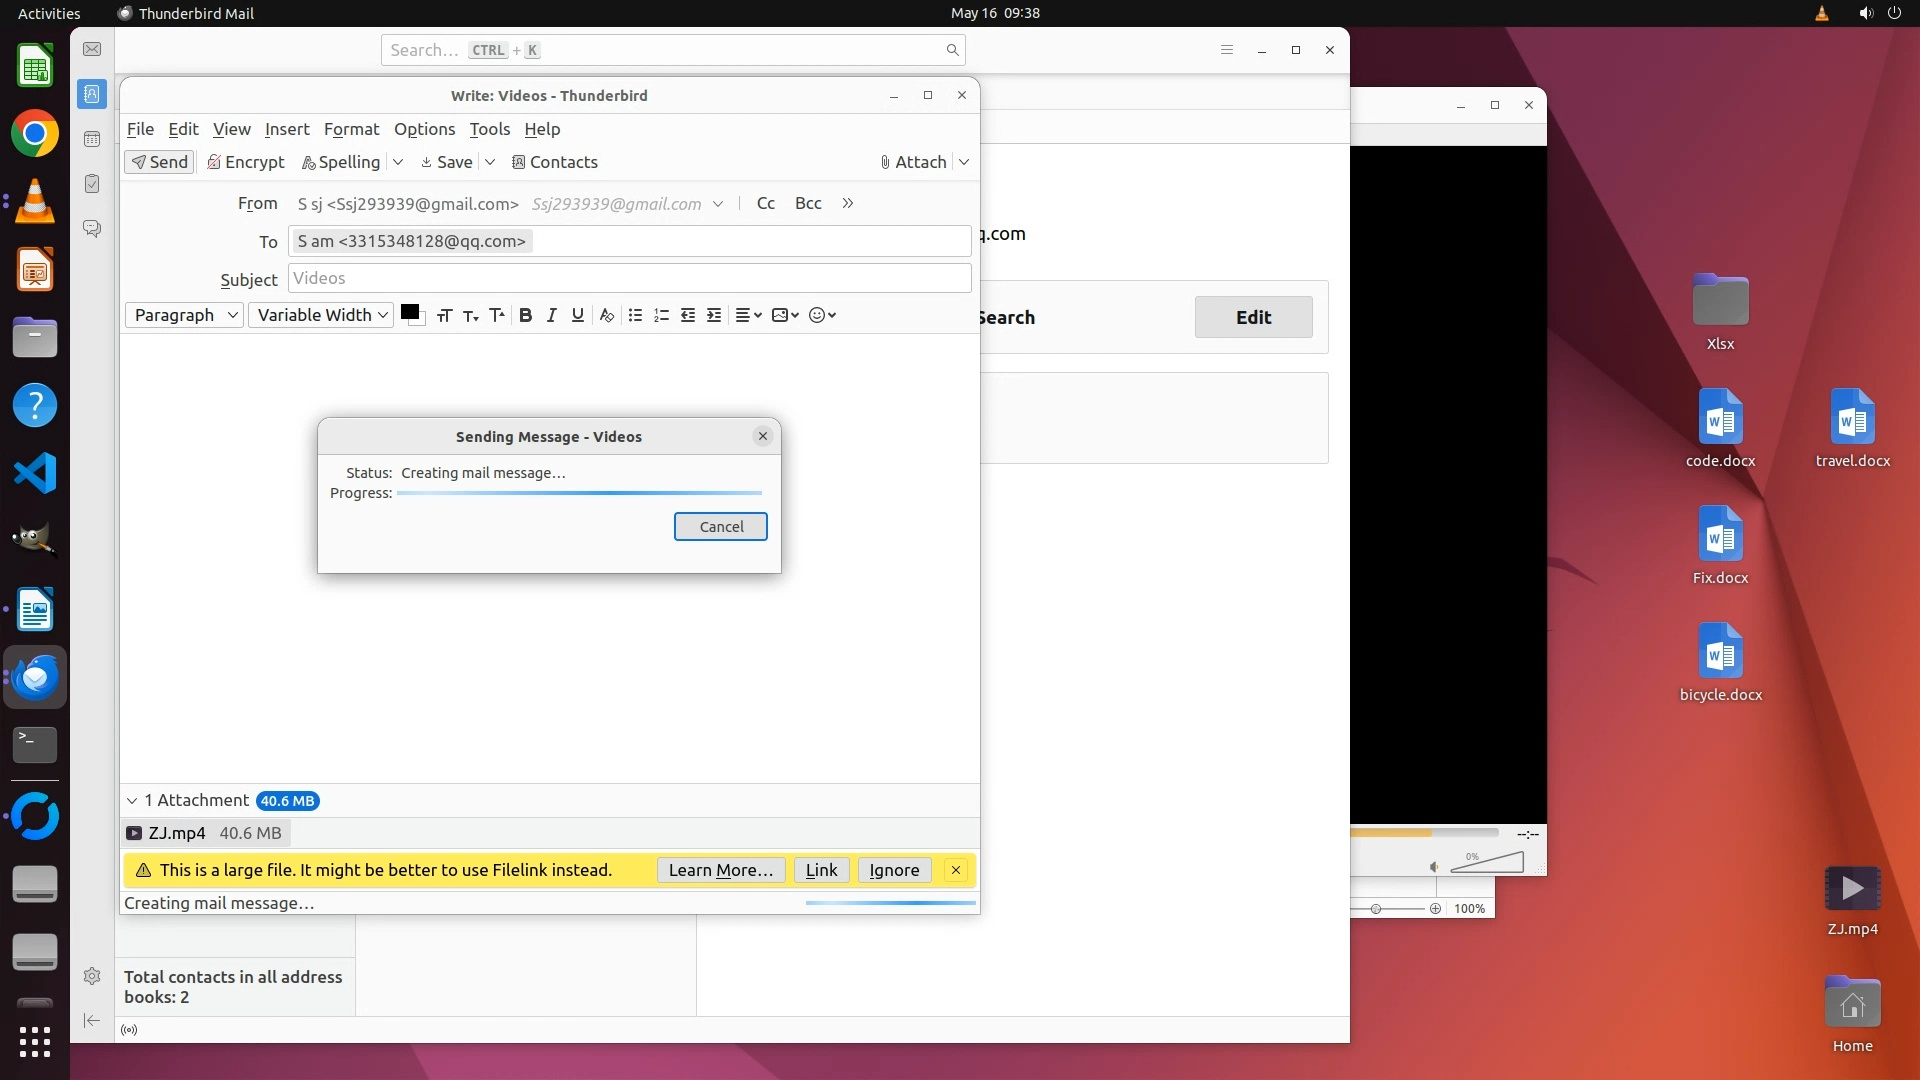Collapse the 1 Attachment section
Image resolution: width=1920 pixels, height=1080 pixels.
click(x=132, y=800)
